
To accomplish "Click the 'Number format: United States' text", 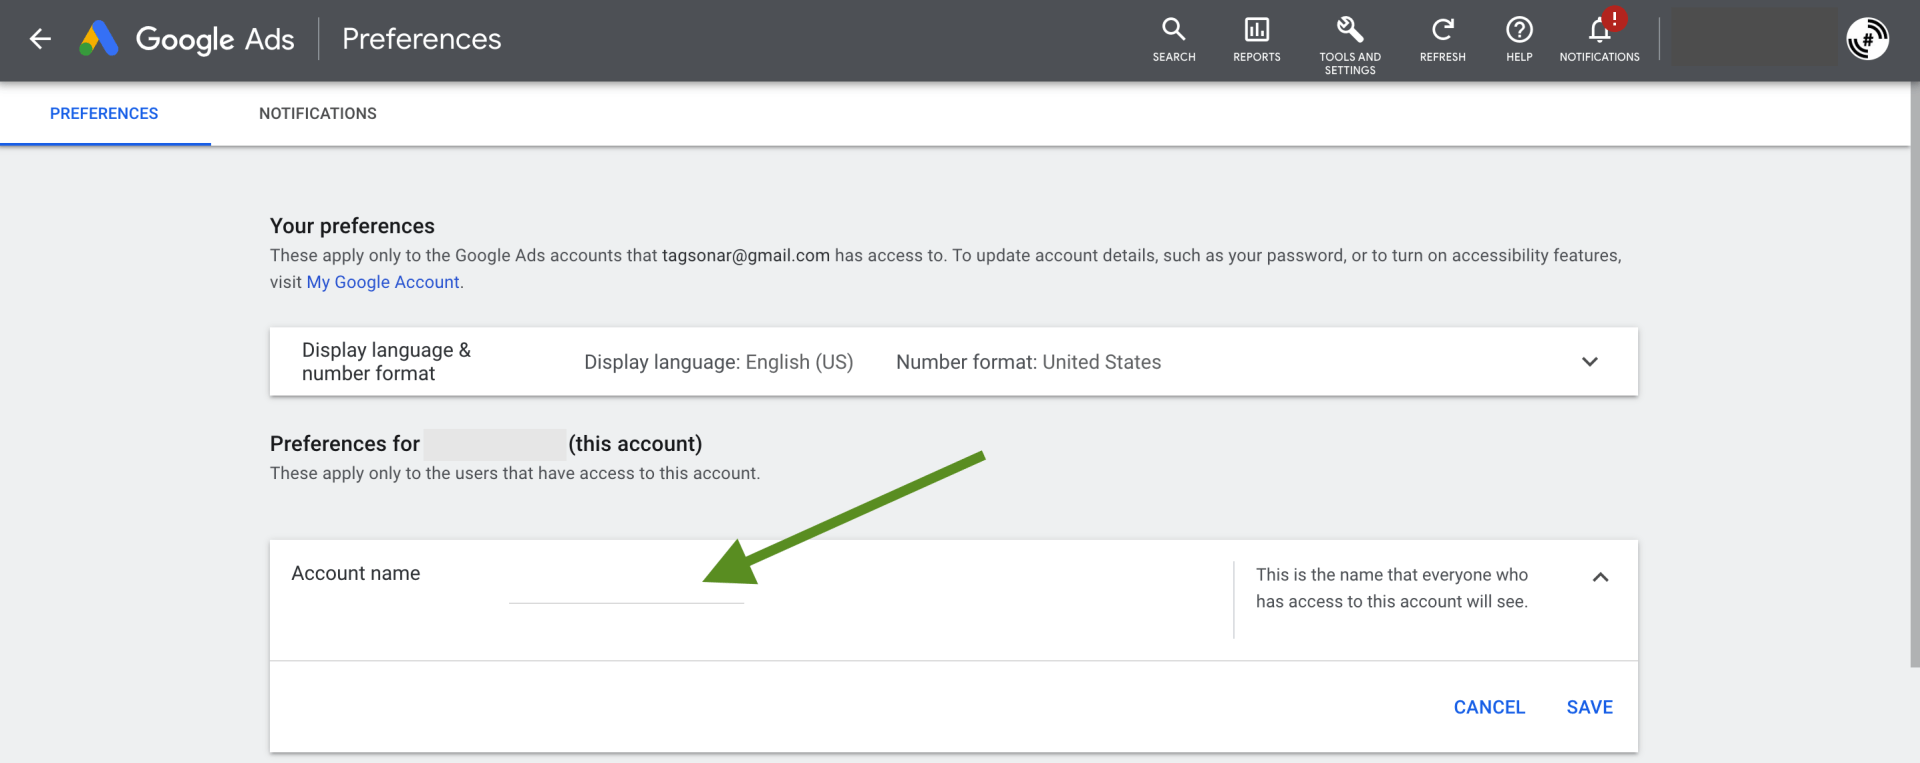I will (x=1028, y=362).
